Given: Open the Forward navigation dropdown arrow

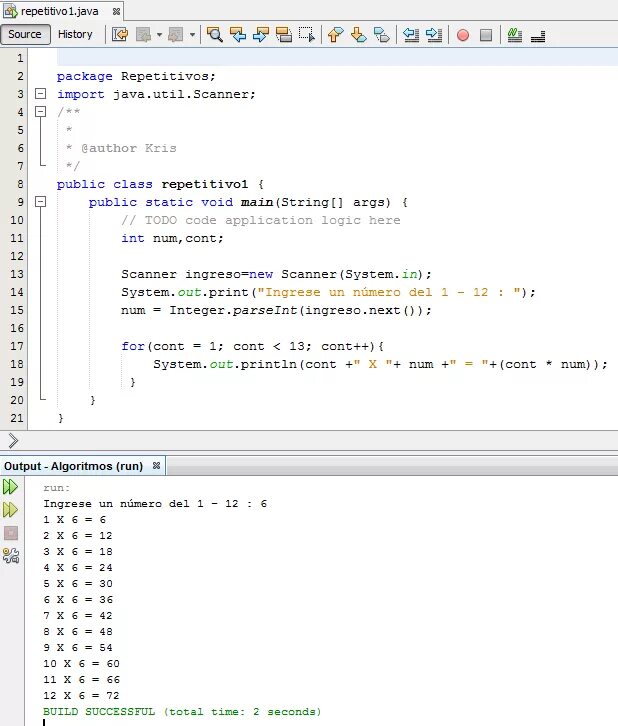Looking at the screenshot, I should pos(192,35).
